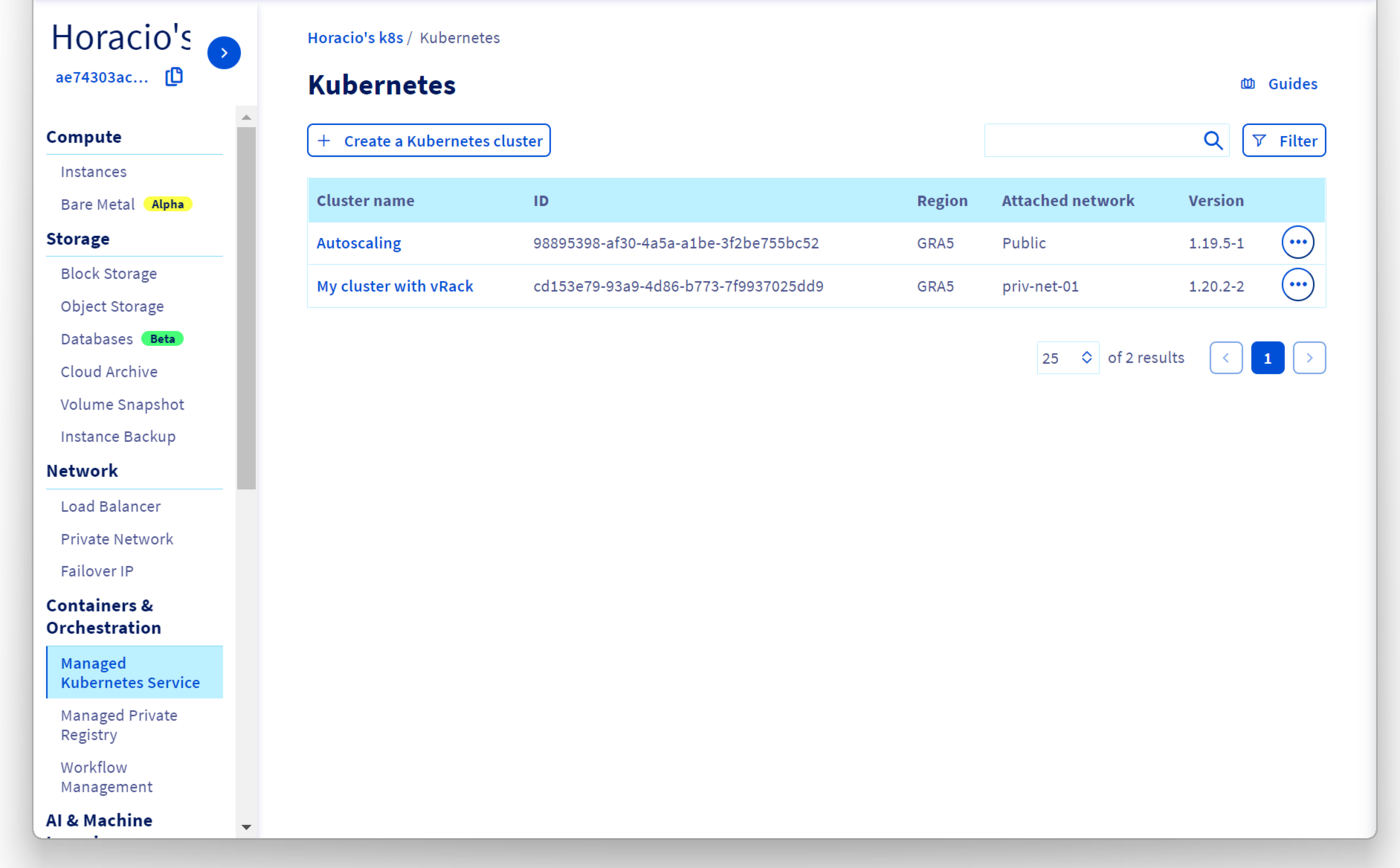The height and width of the screenshot is (868, 1400).
Task: Go to next results page arrow
Action: coord(1309,358)
